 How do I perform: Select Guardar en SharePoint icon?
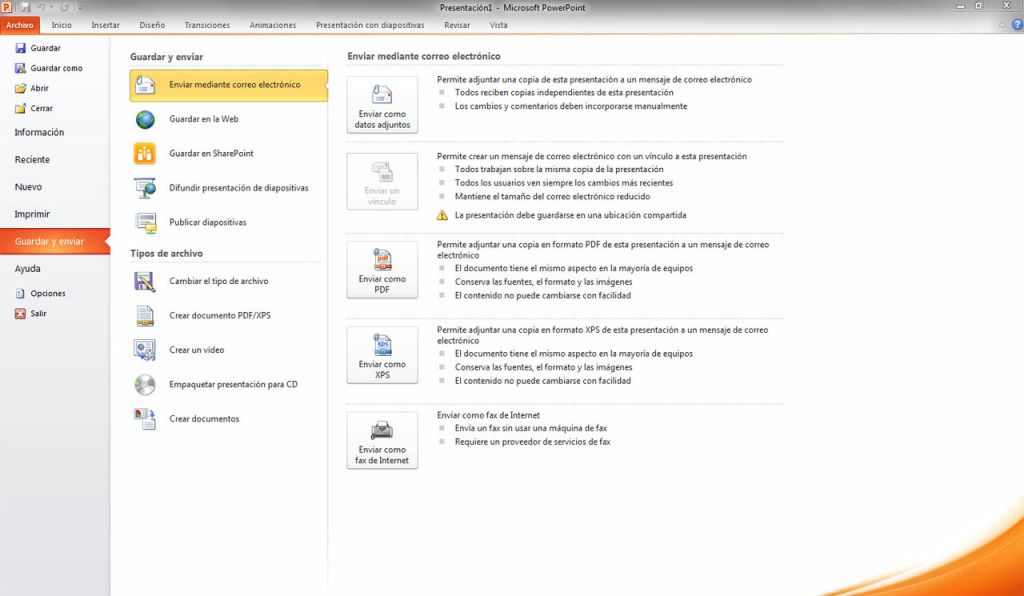[145, 154]
